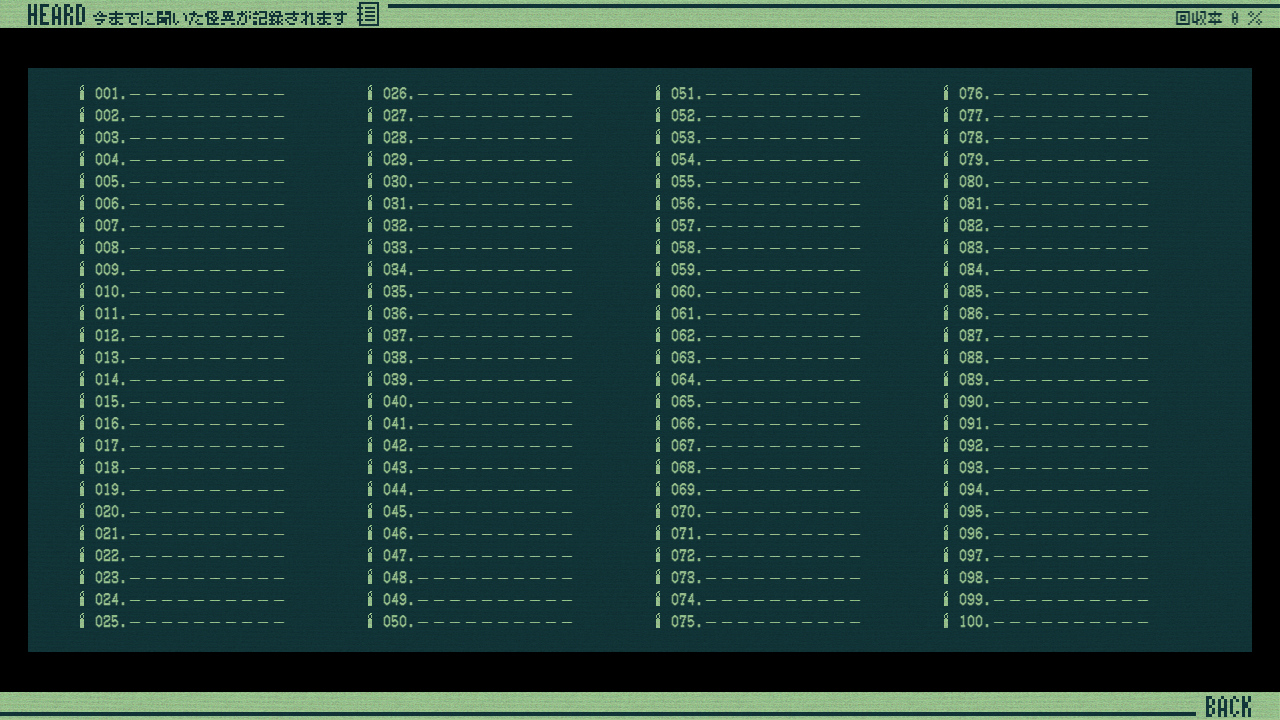Select entry 083 in the list
Image resolution: width=1280 pixels, height=720 pixels.
[x=1046, y=248]
